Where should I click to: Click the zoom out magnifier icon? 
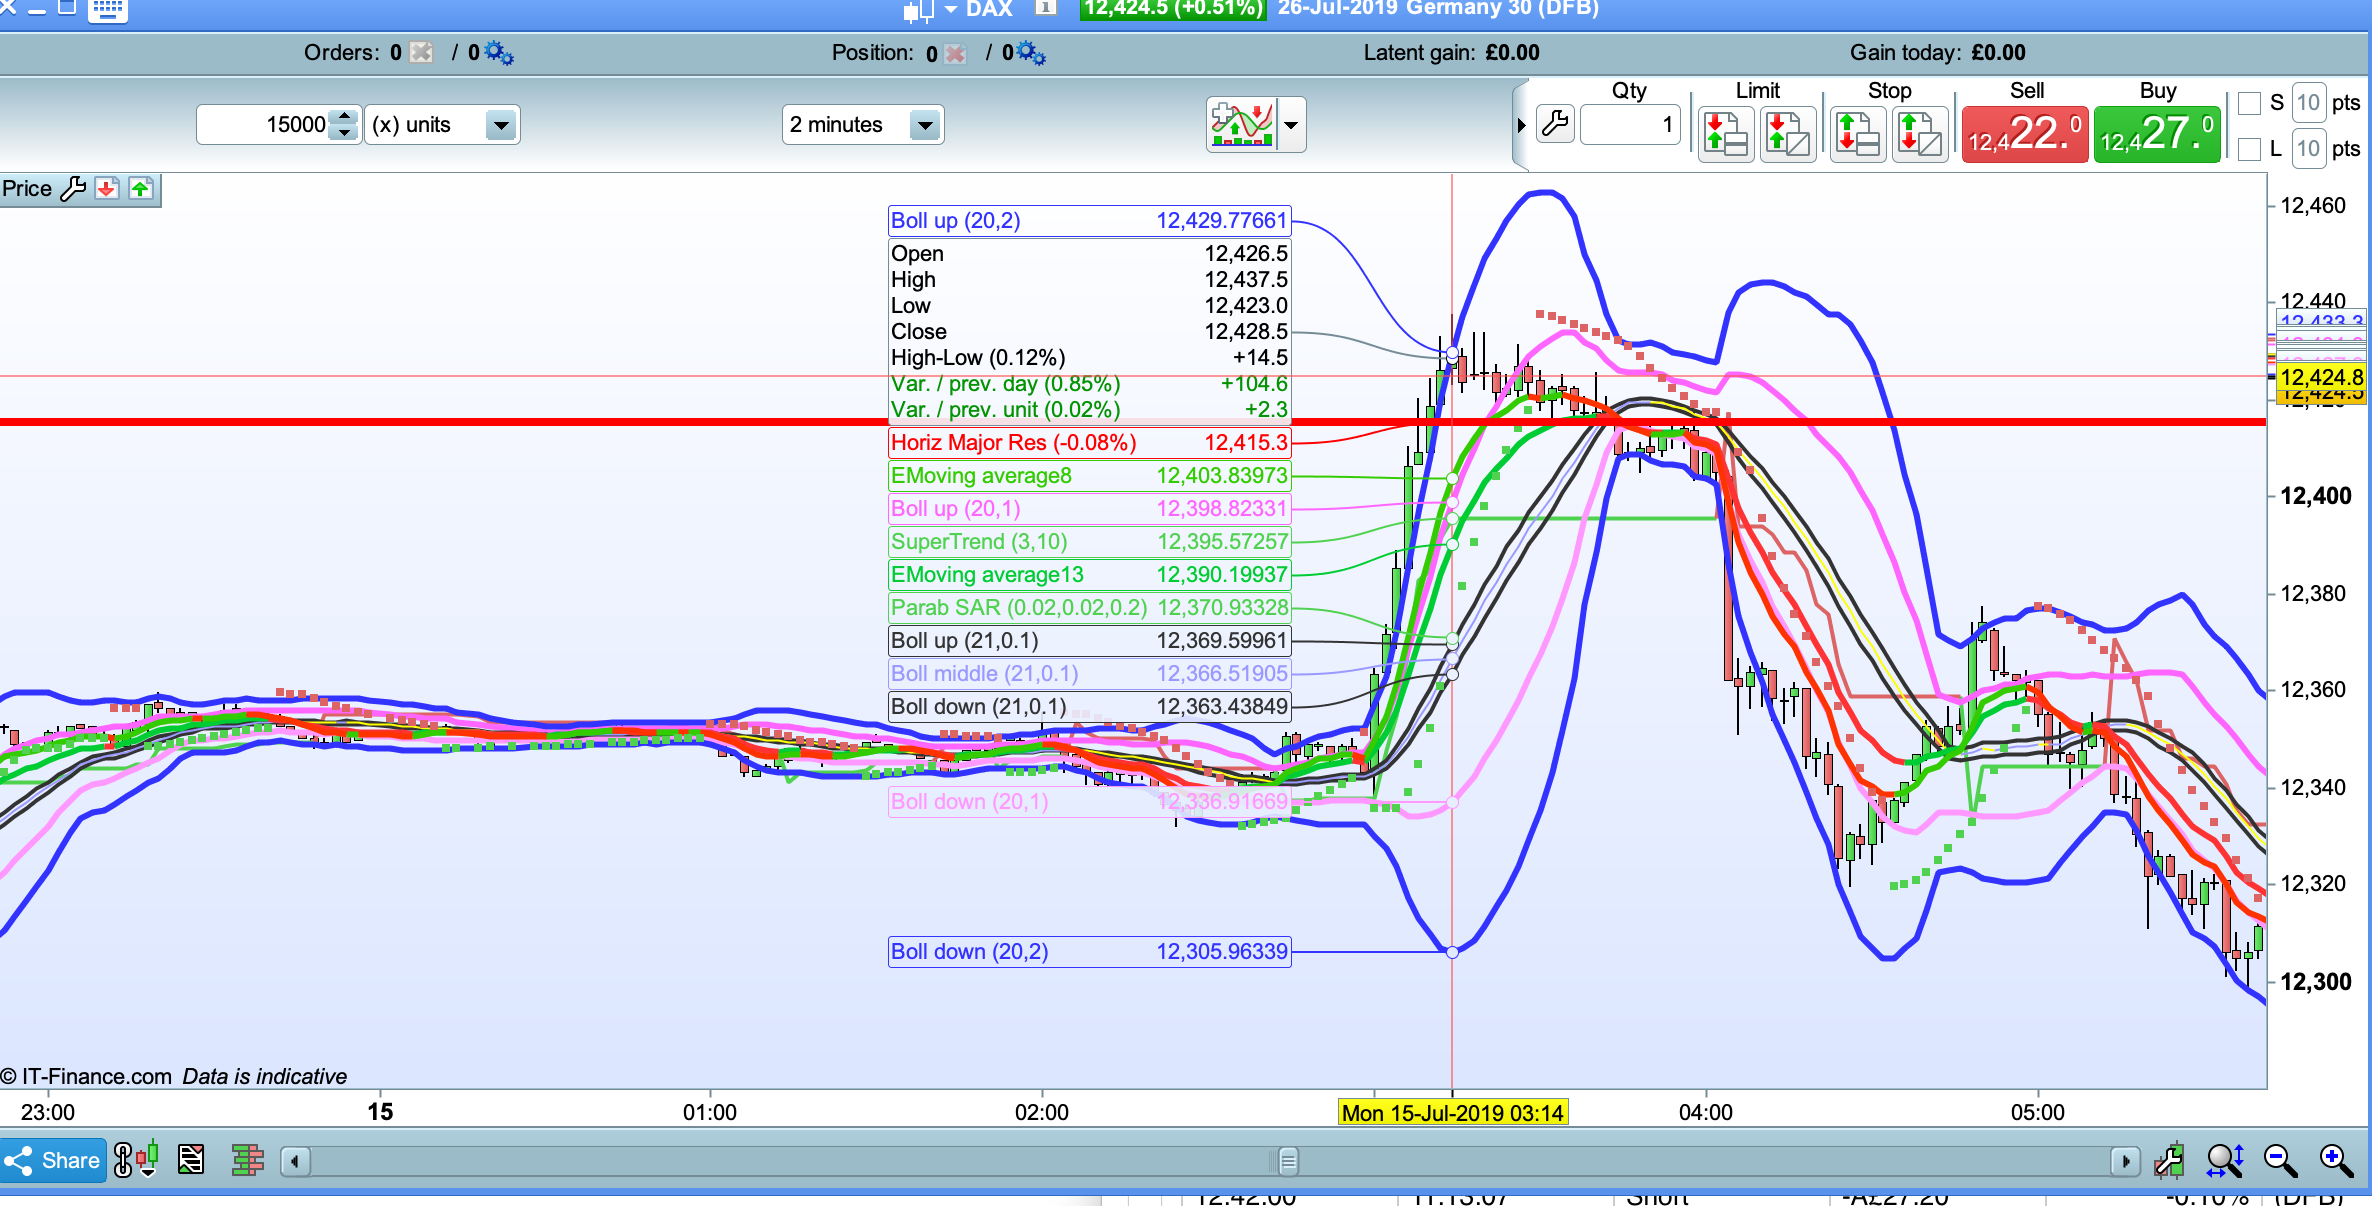(x=2280, y=1161)
